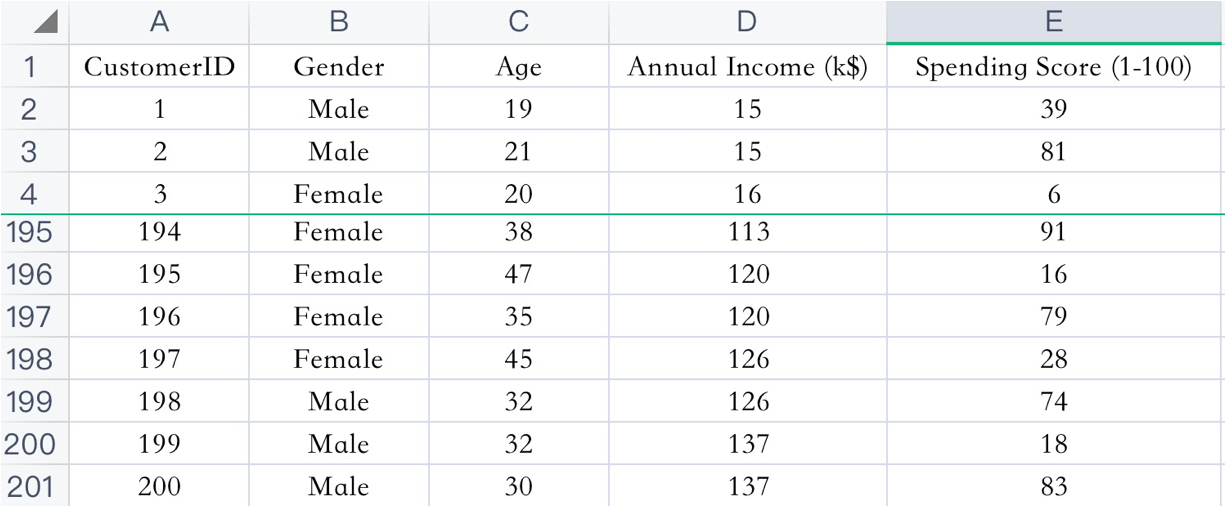Select column A header
Screen dimensions: 1226x506
pyautogui.click(x=159, y=22)
